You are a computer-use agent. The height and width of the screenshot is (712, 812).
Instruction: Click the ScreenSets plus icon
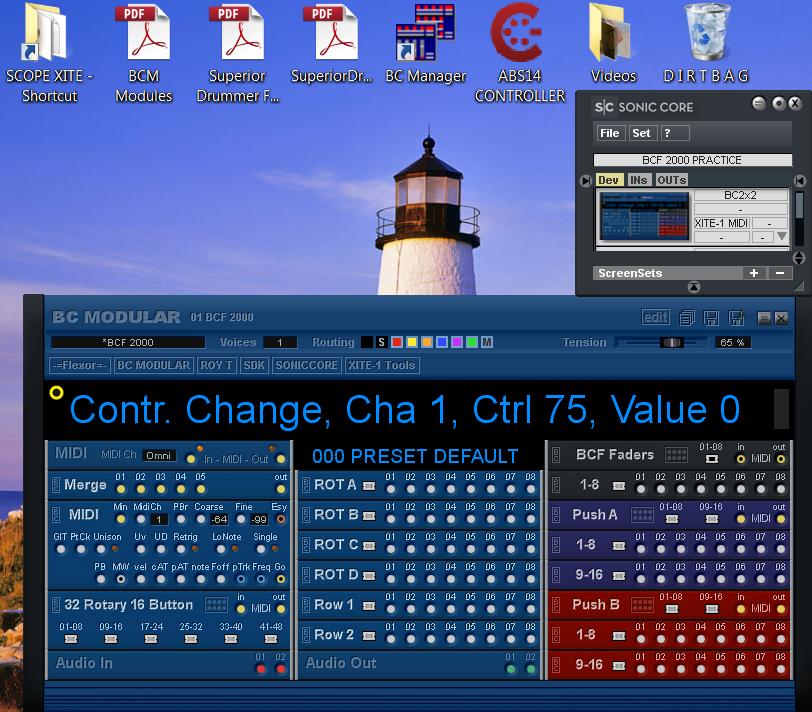click(754, 273)
